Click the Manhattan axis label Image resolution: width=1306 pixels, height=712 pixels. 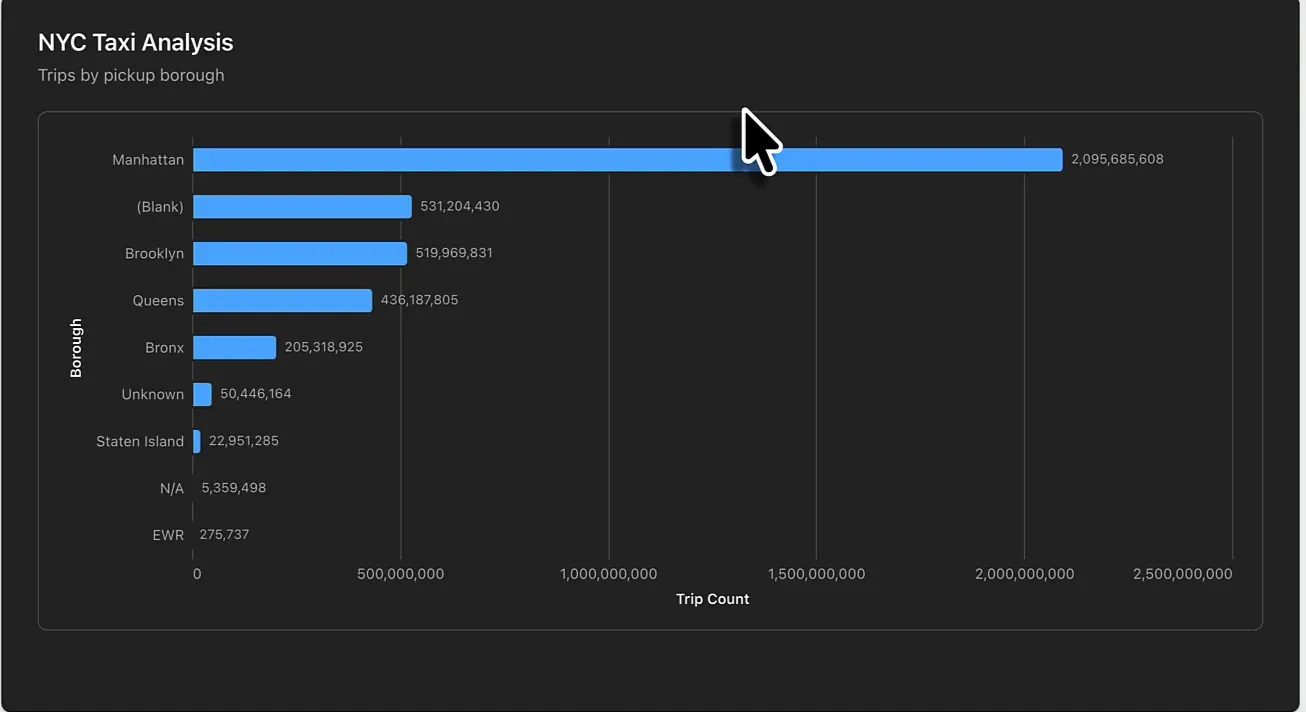[x=148, y=160]
